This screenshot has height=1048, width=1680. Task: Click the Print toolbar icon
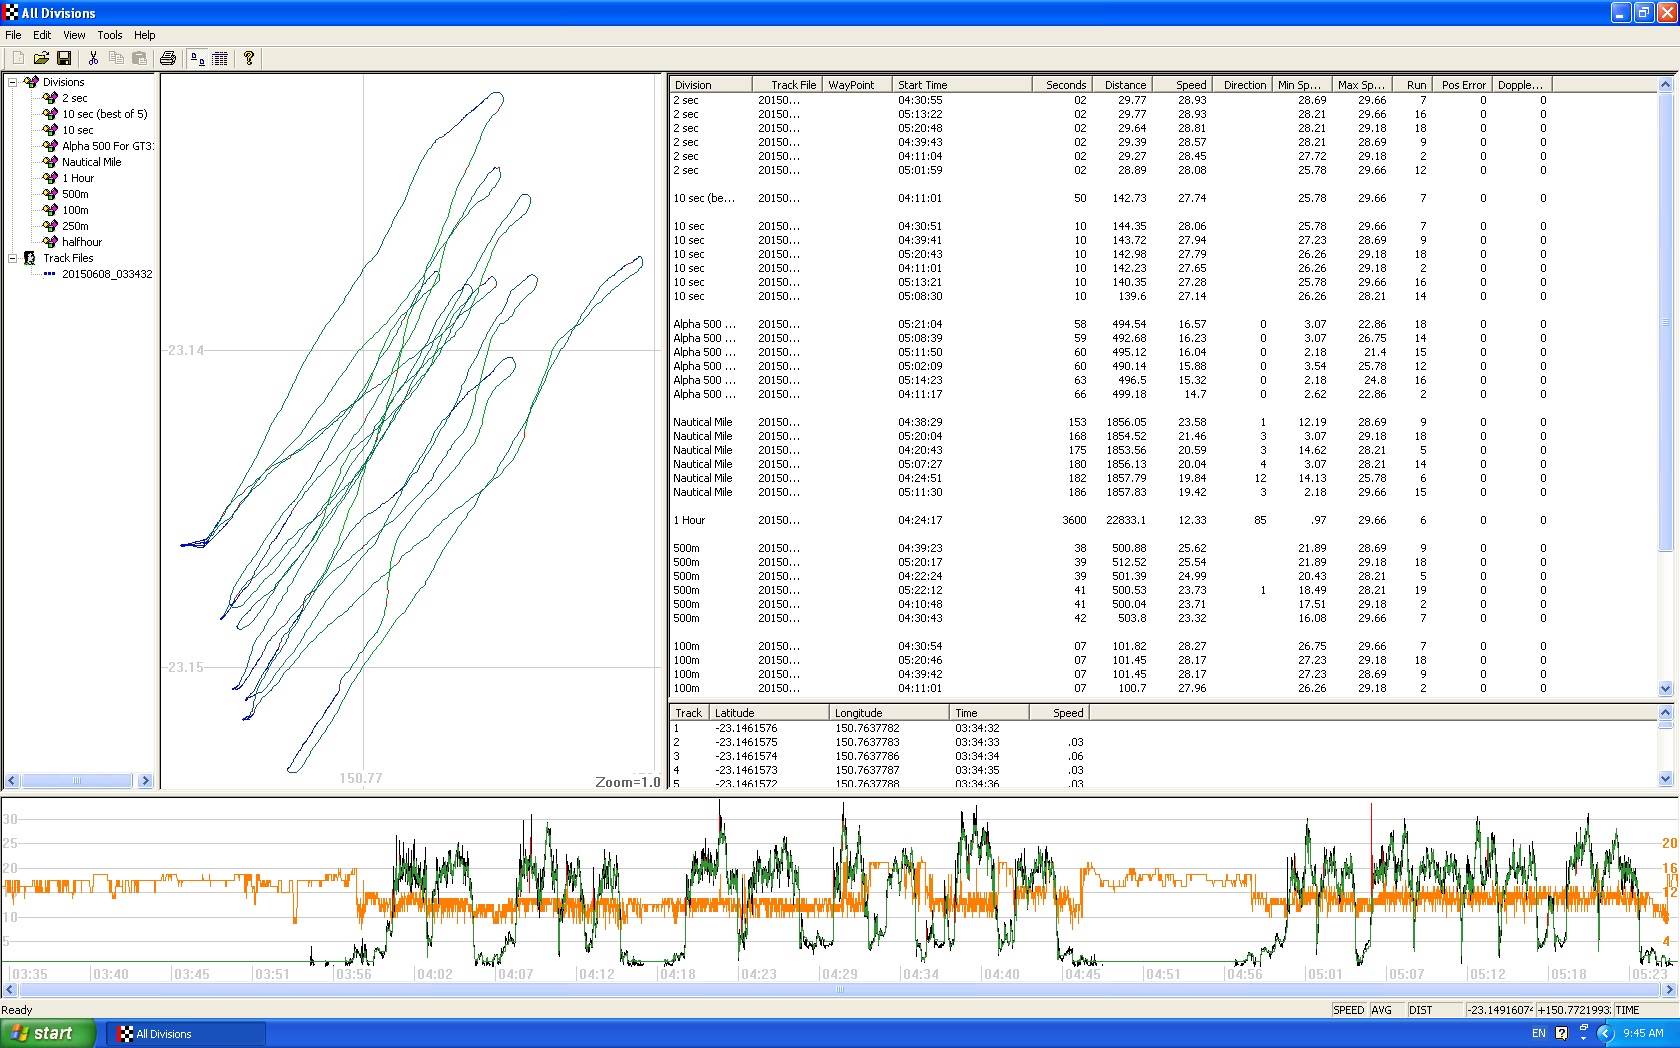[168, 59]
